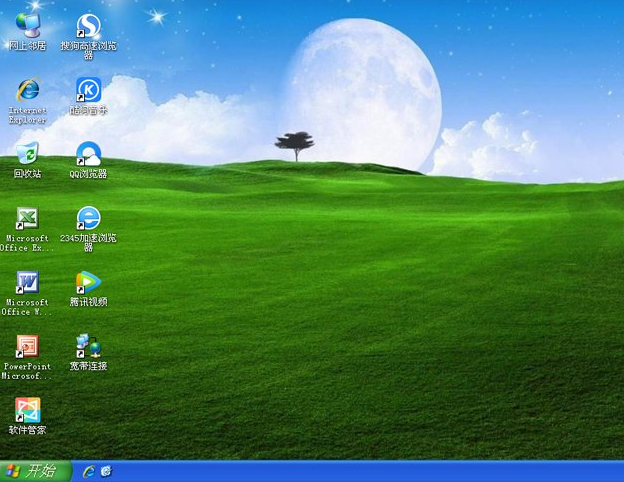
Task: Click the 软件管家 software manager icon
Action: point(28,410)
